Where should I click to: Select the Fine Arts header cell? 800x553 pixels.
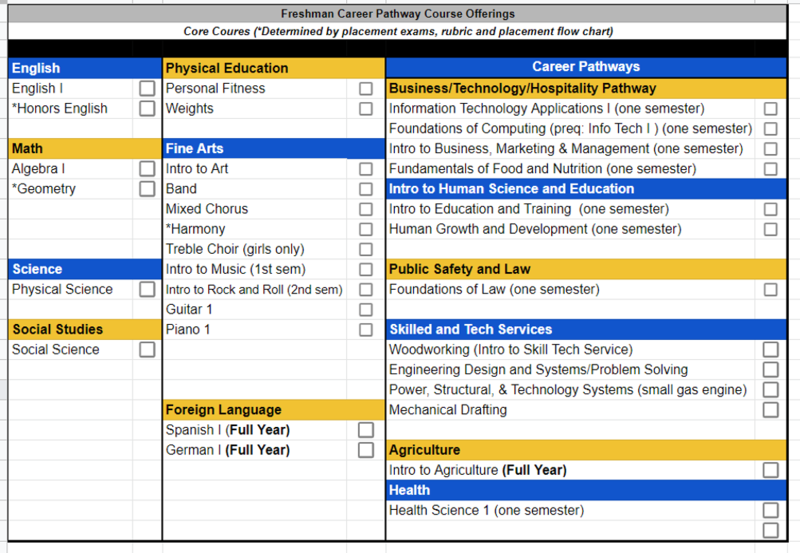pyautogui.click(x=273, y=148)
